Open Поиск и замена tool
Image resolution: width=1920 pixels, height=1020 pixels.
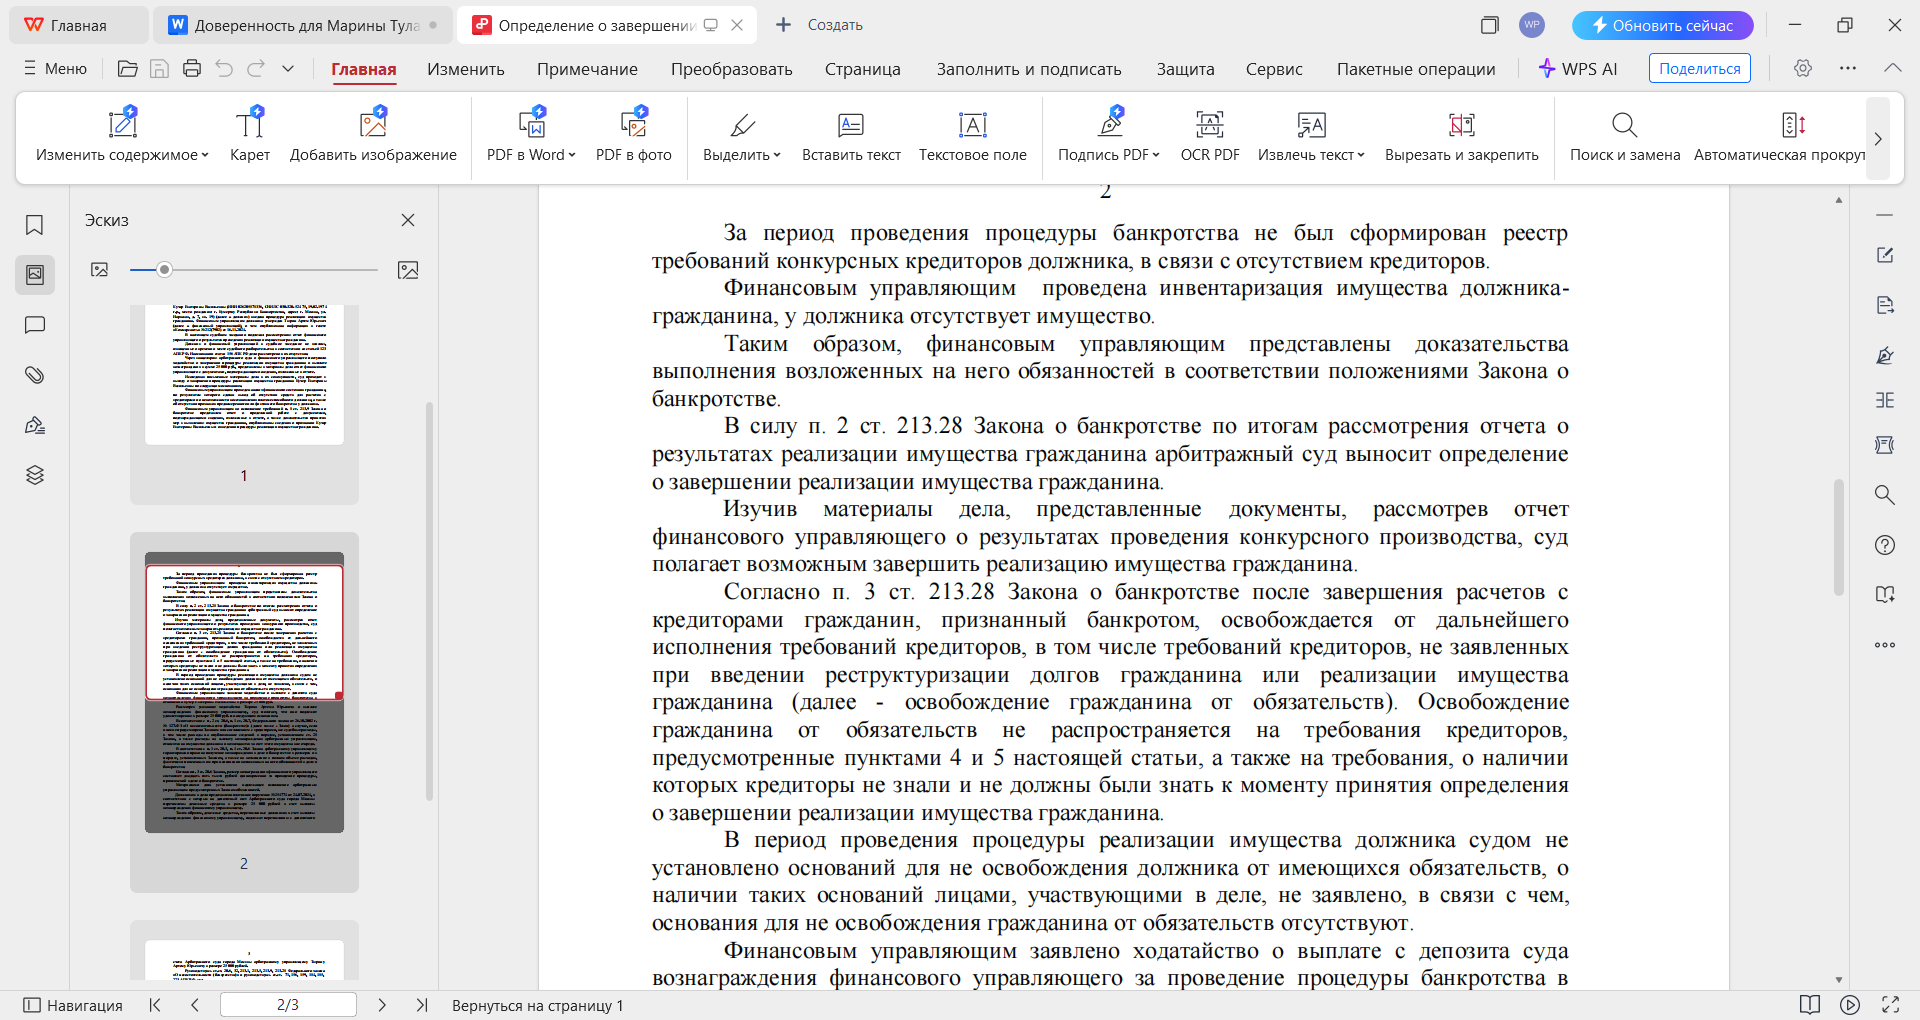coord(1623,135)
